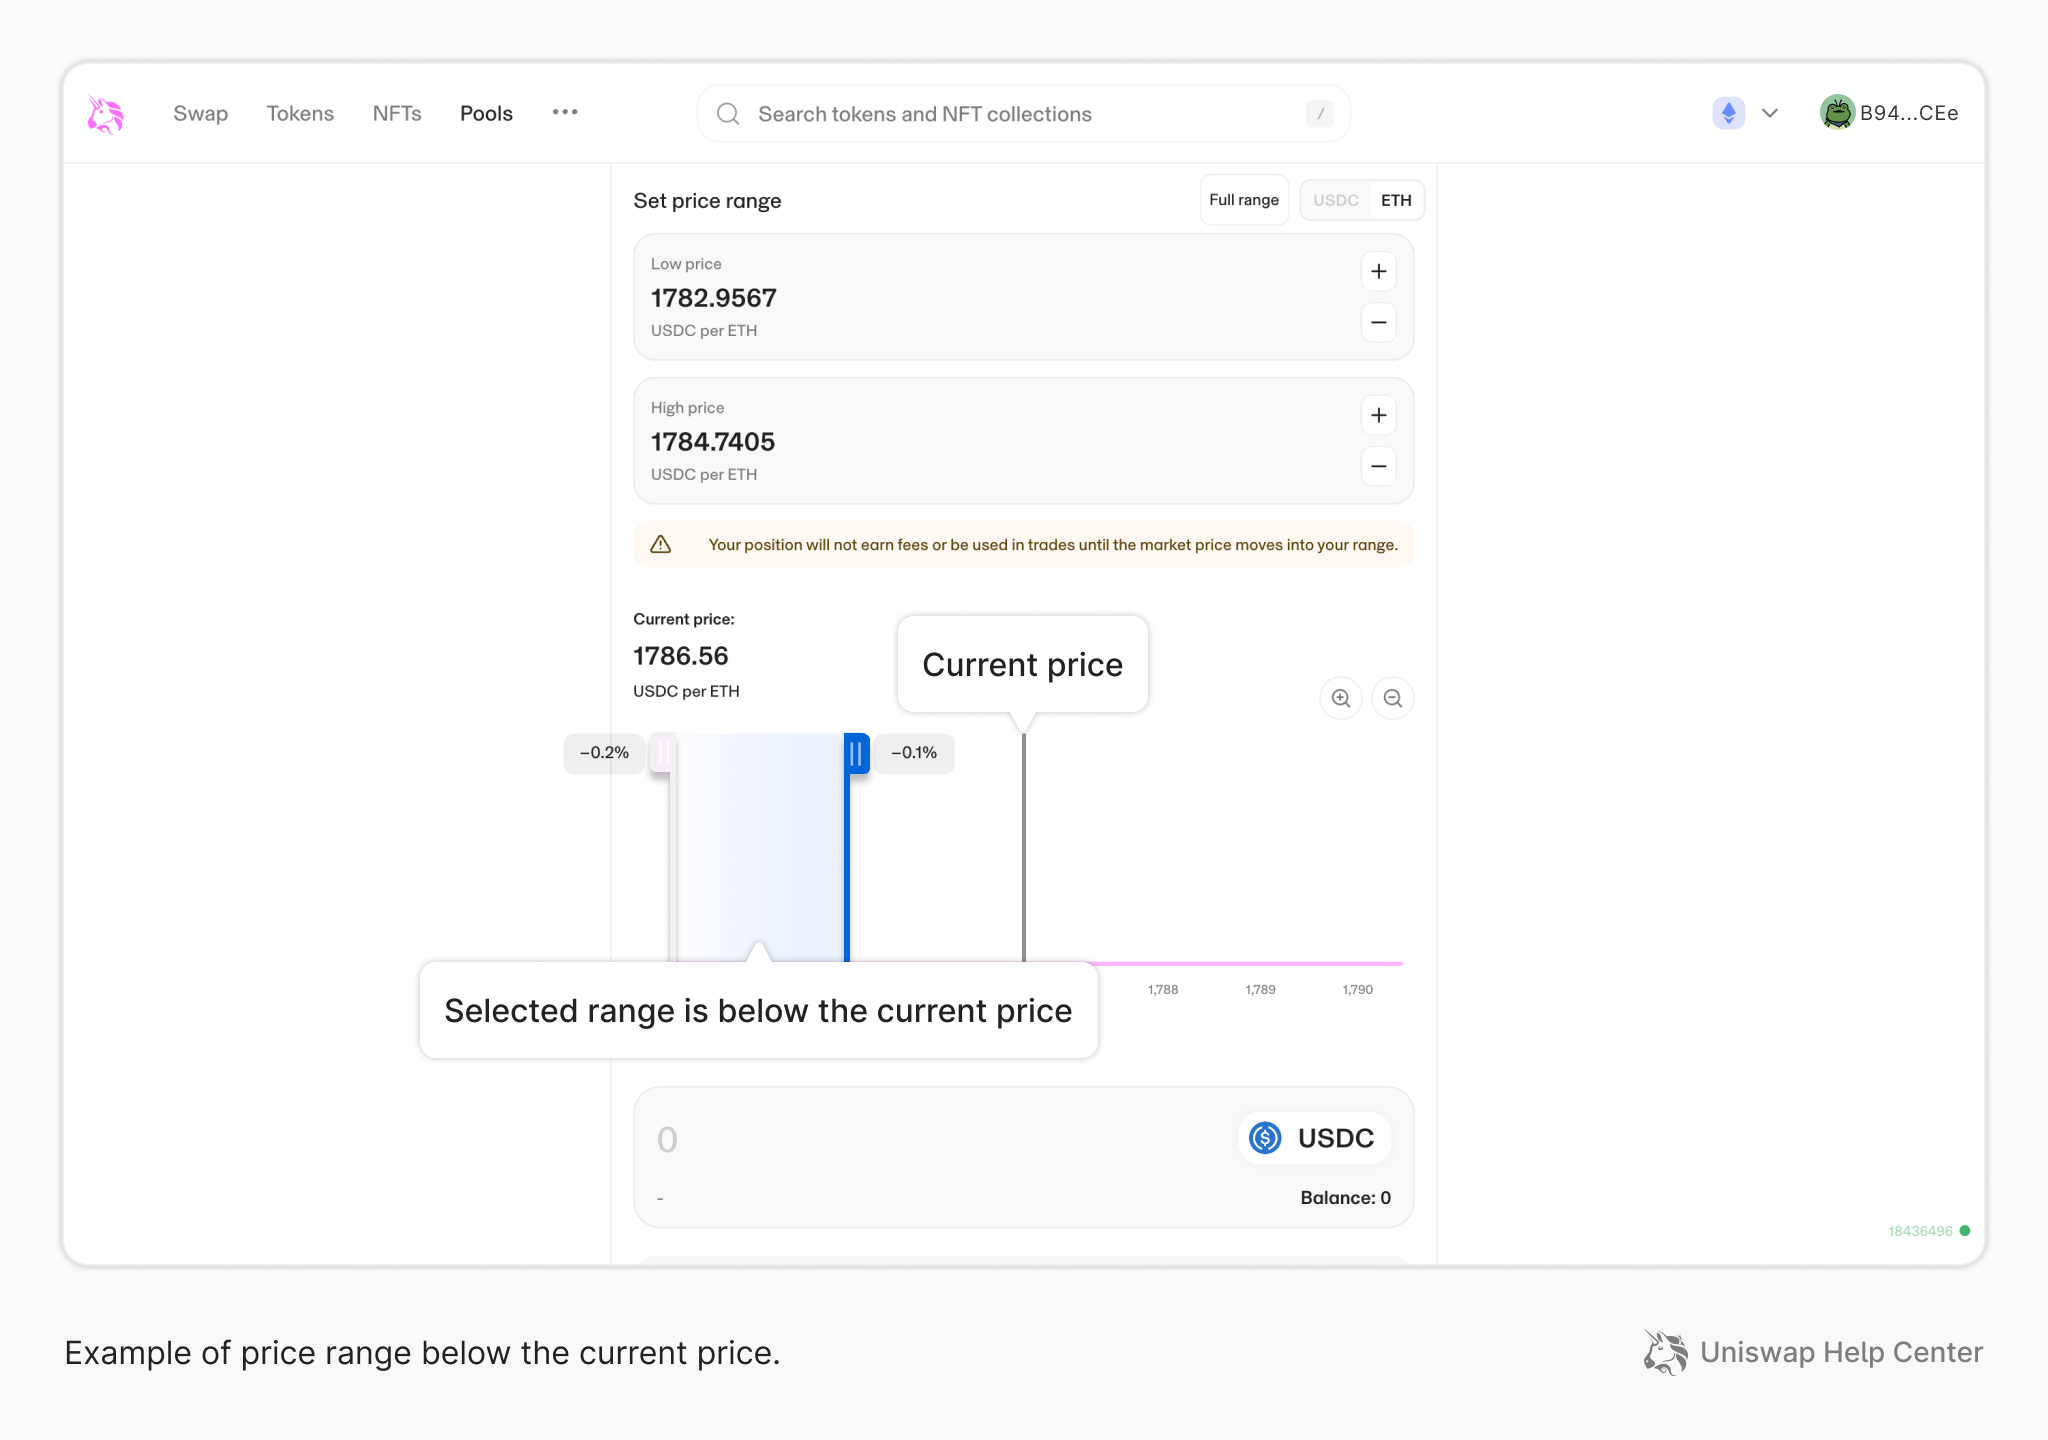Select ETH in the price denomination toggle
The width and height of the screenshot is (2048, 1440).
coord(1395,200)
